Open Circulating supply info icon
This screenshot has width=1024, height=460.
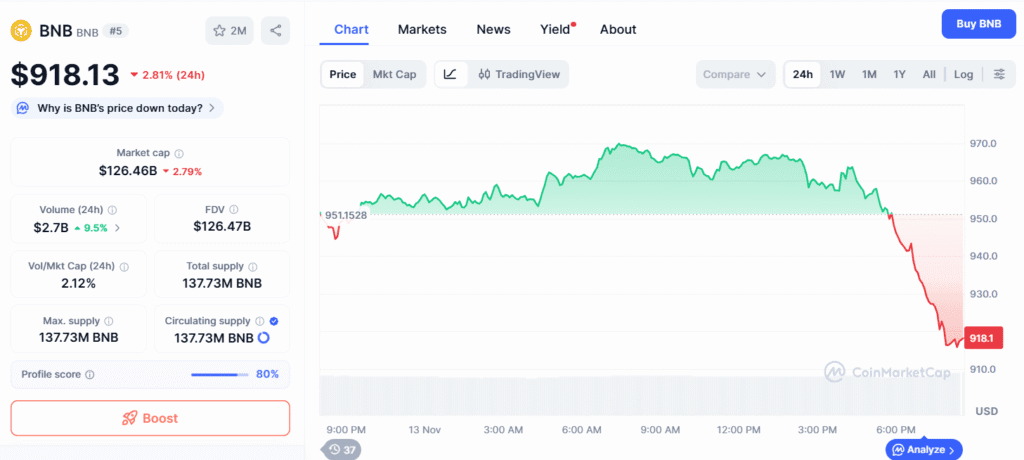260,321
